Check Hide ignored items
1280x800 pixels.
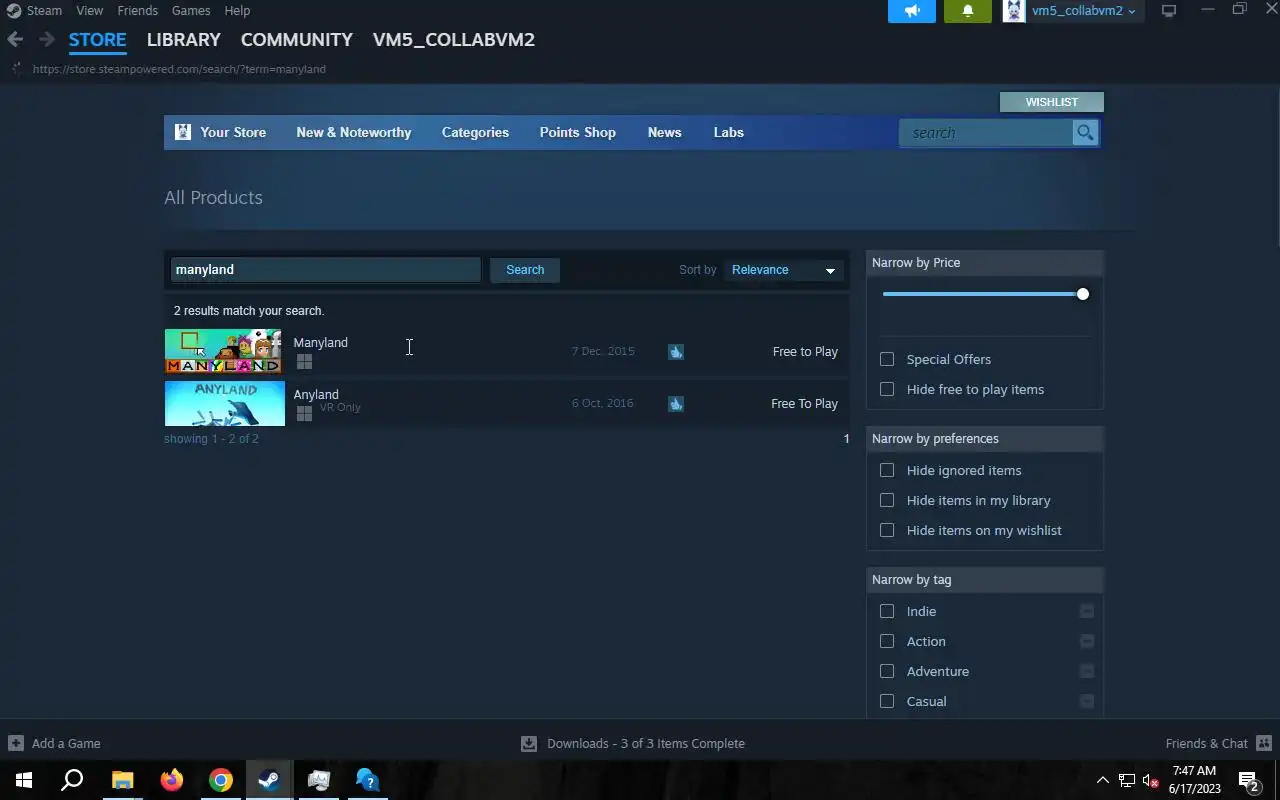(887, 470)
